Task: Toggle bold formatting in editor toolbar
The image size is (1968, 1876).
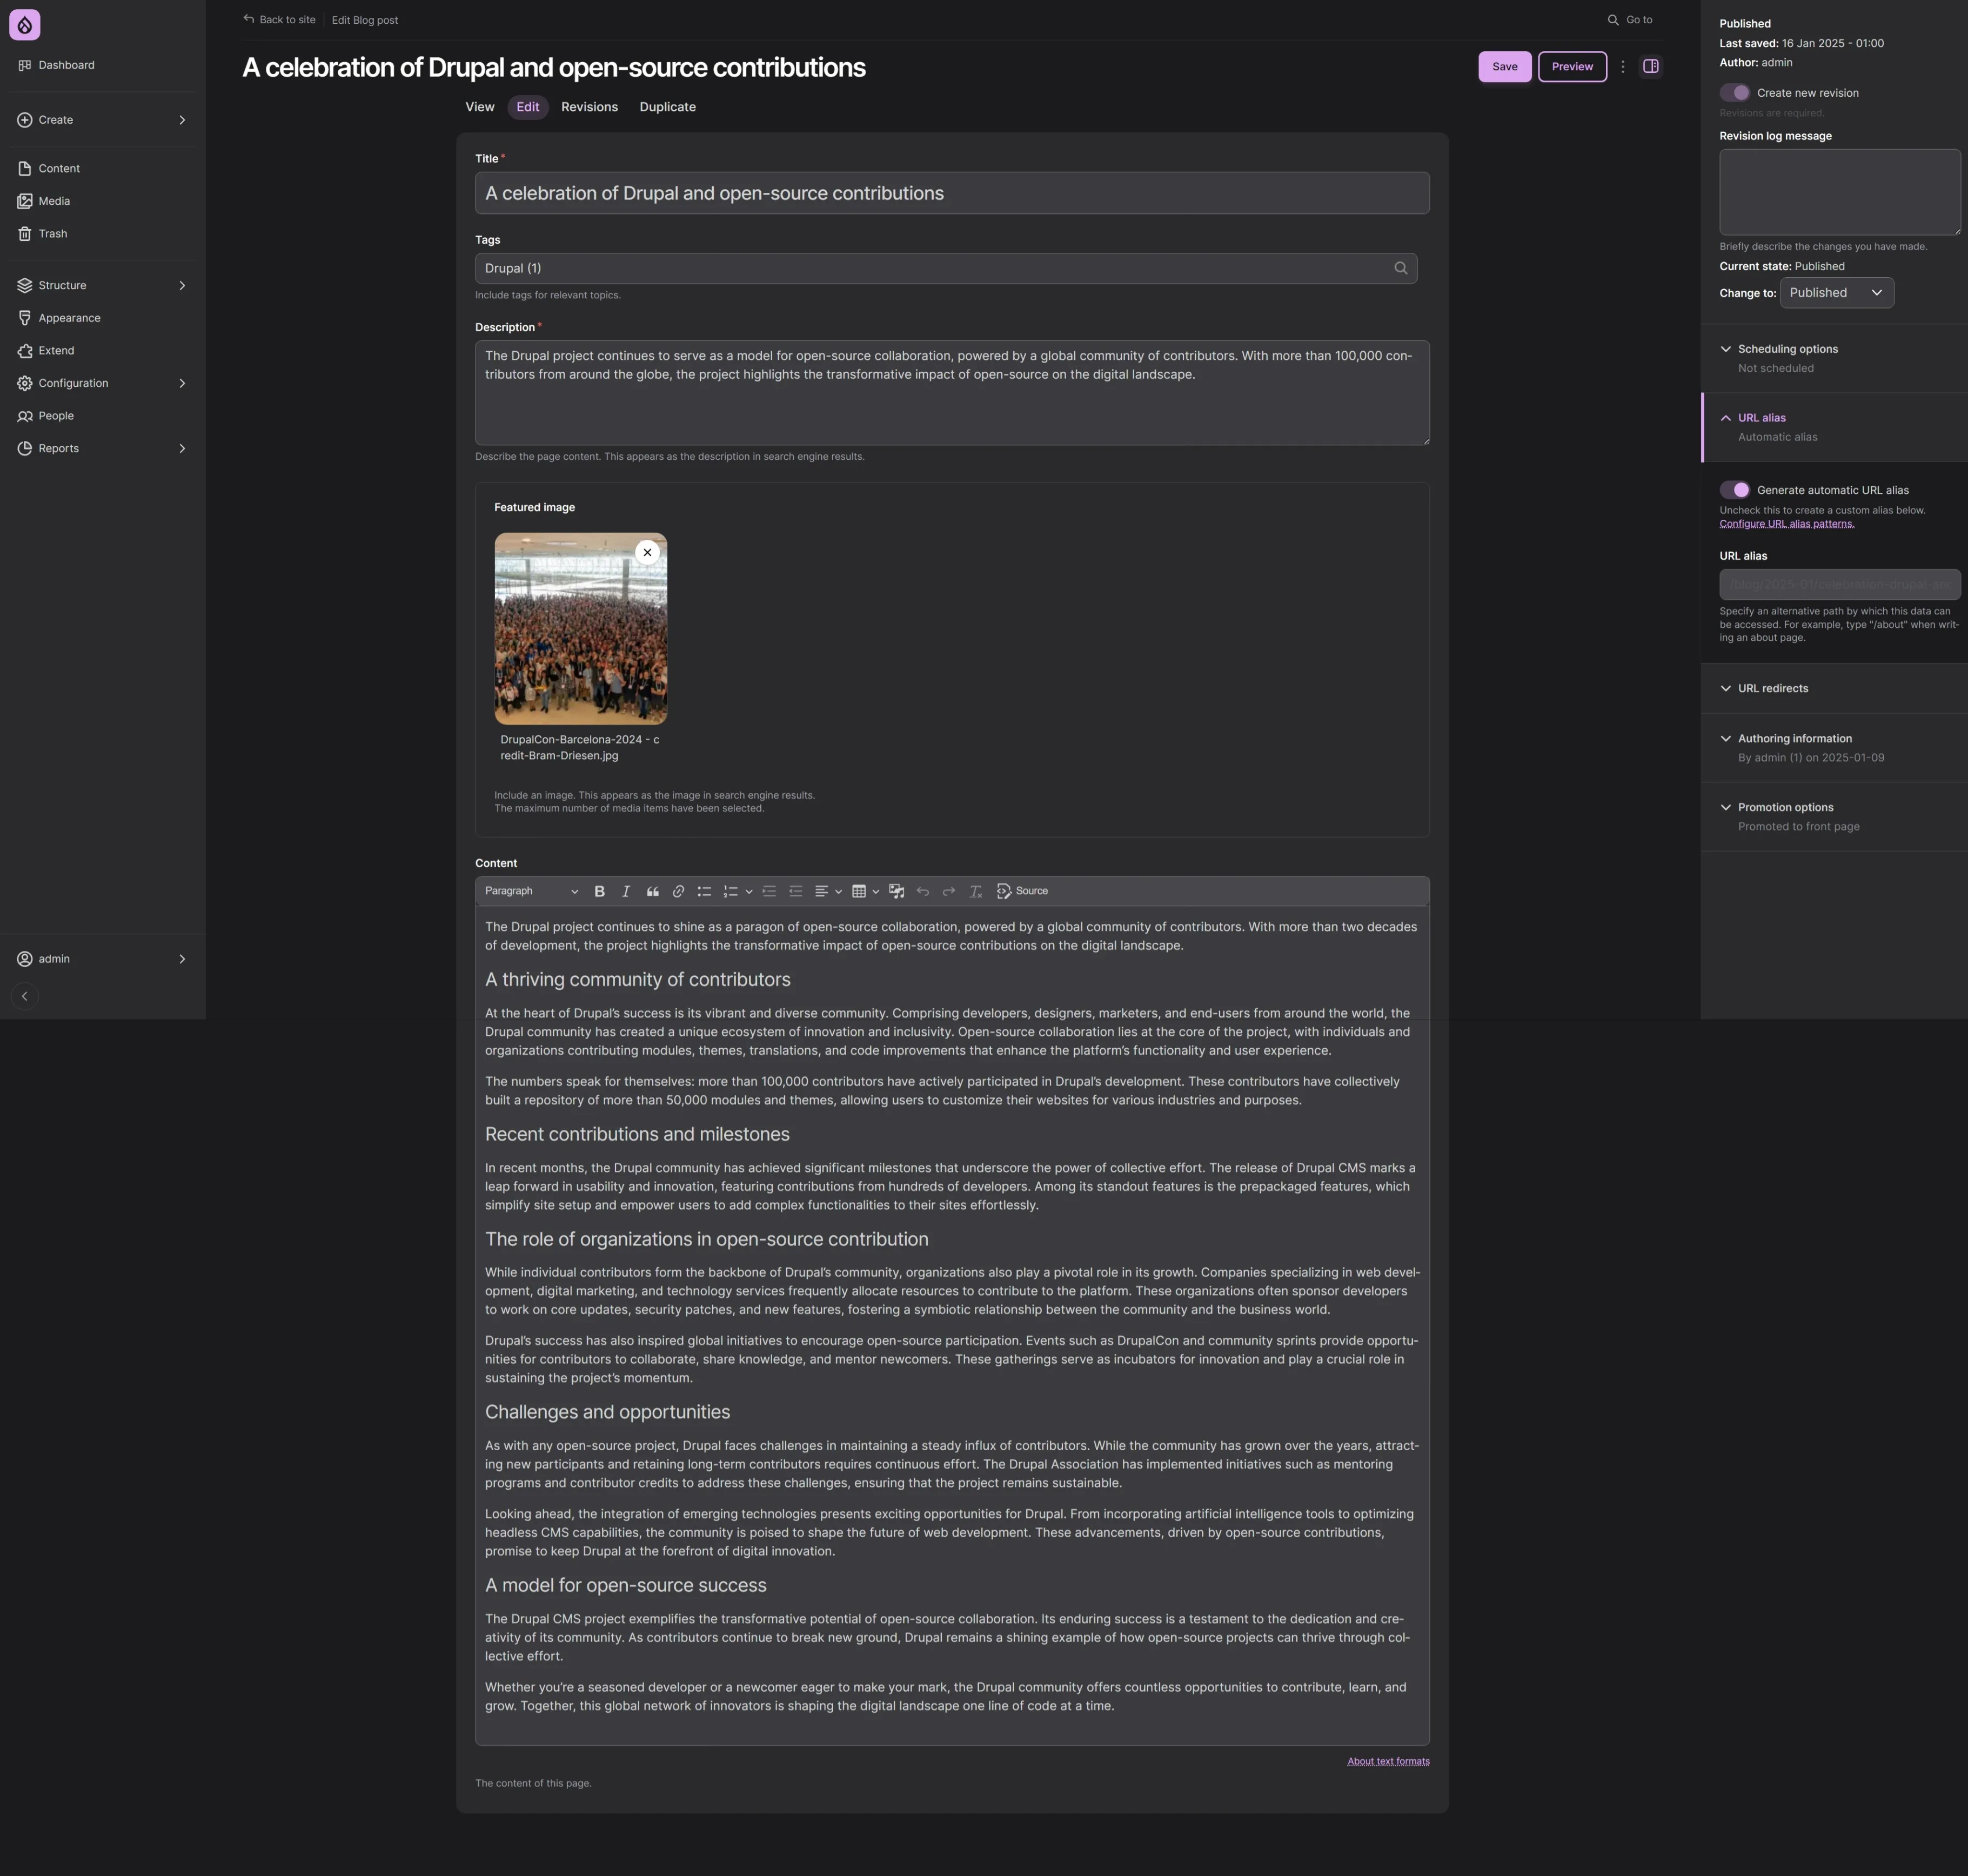Action: 599,891
